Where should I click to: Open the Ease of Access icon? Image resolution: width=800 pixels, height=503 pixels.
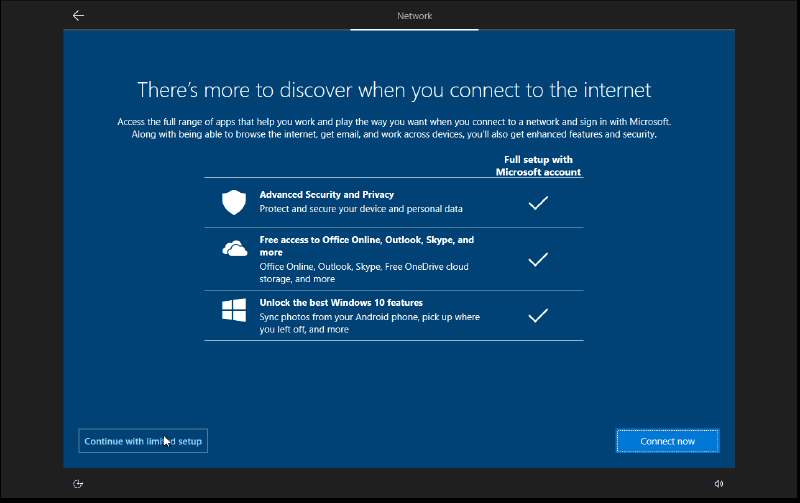[78, 484]
